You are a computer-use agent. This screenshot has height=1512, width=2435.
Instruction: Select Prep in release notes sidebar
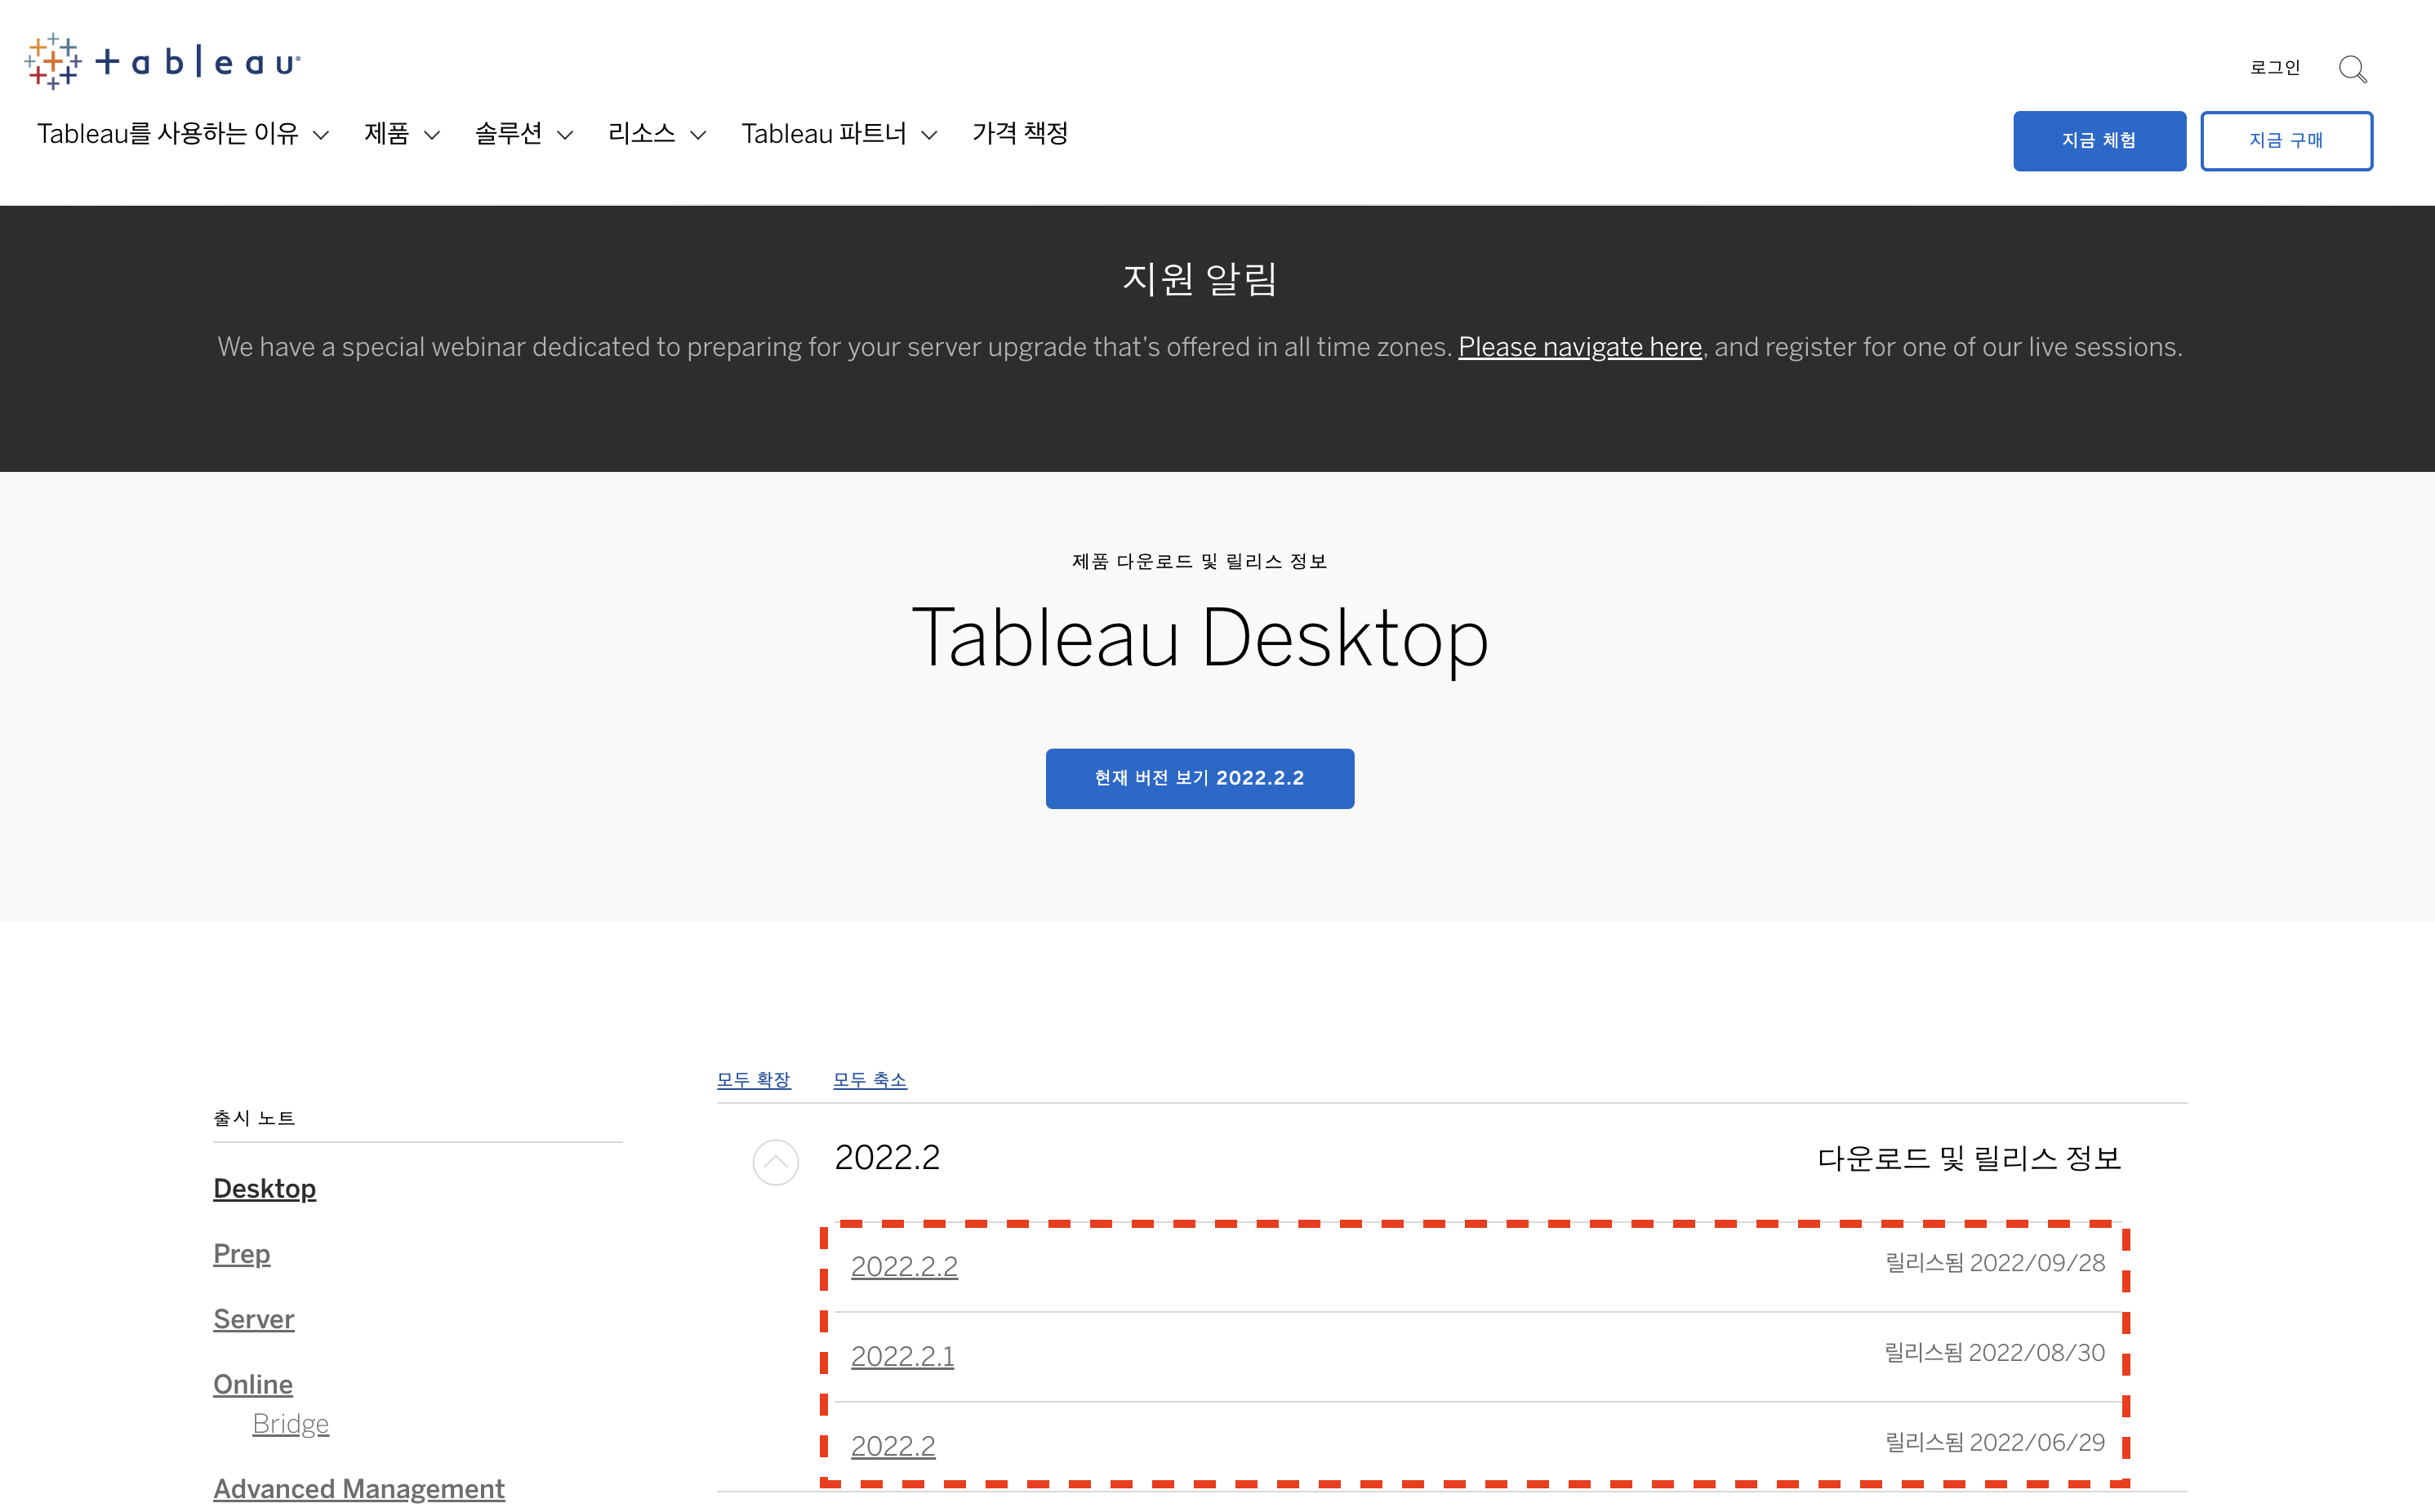coord(241,1254)
